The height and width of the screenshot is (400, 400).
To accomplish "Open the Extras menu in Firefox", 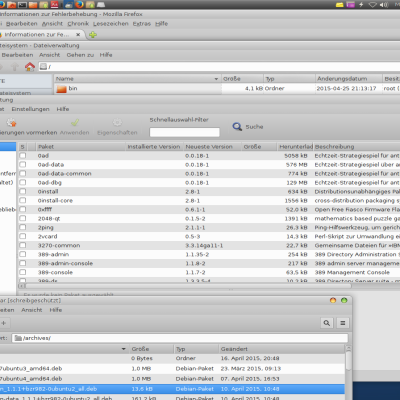I will [142, 24].
